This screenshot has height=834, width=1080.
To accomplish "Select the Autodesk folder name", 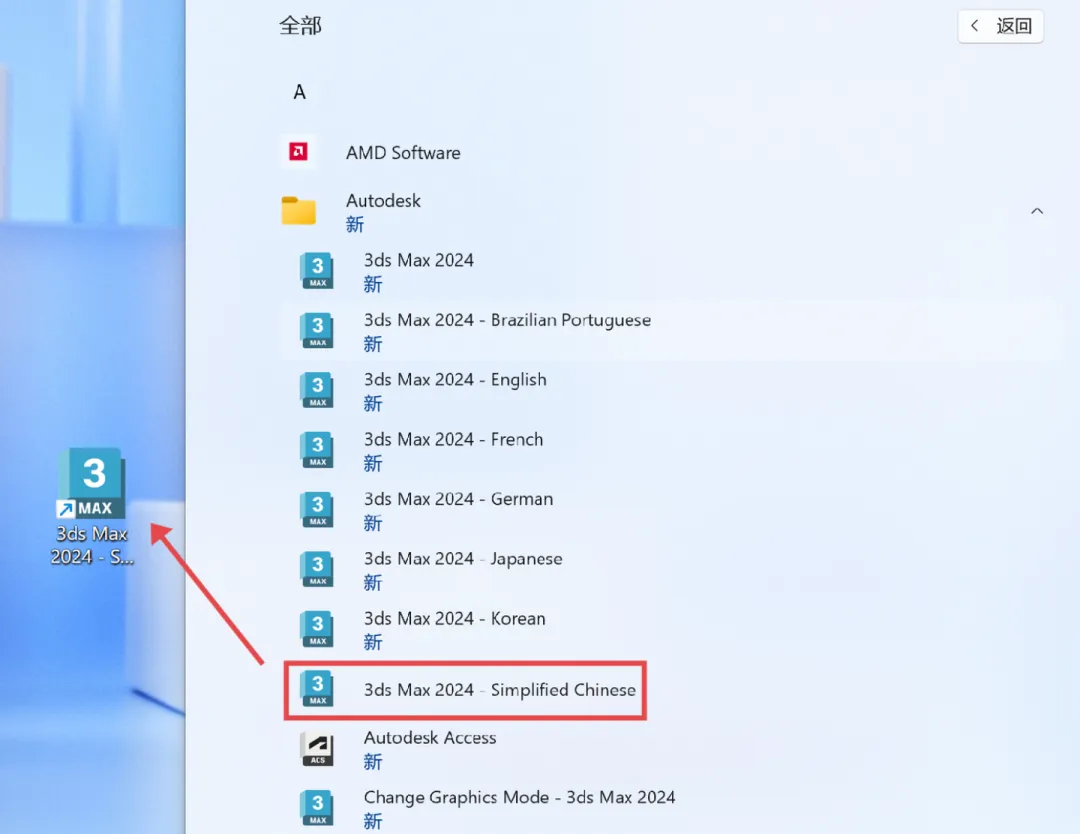I will 383,201.
